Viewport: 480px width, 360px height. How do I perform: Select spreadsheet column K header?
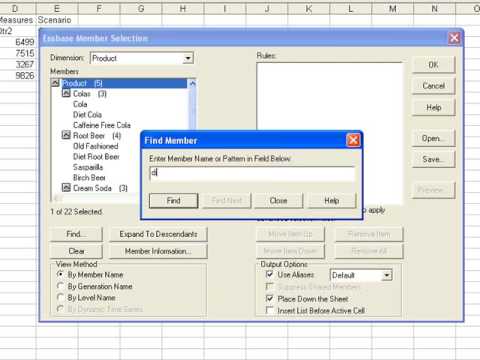(309, 8)
